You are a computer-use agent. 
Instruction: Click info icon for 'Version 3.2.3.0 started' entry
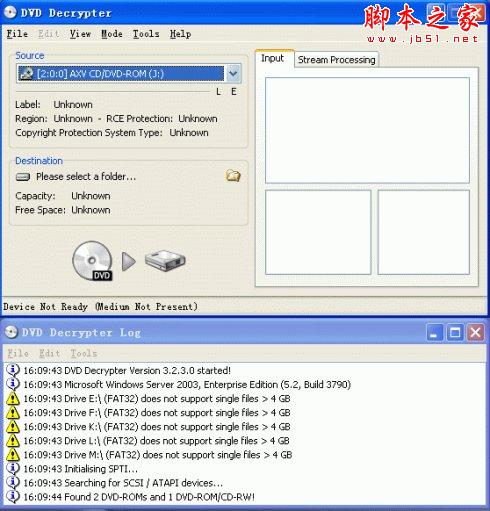click(13, 370)
